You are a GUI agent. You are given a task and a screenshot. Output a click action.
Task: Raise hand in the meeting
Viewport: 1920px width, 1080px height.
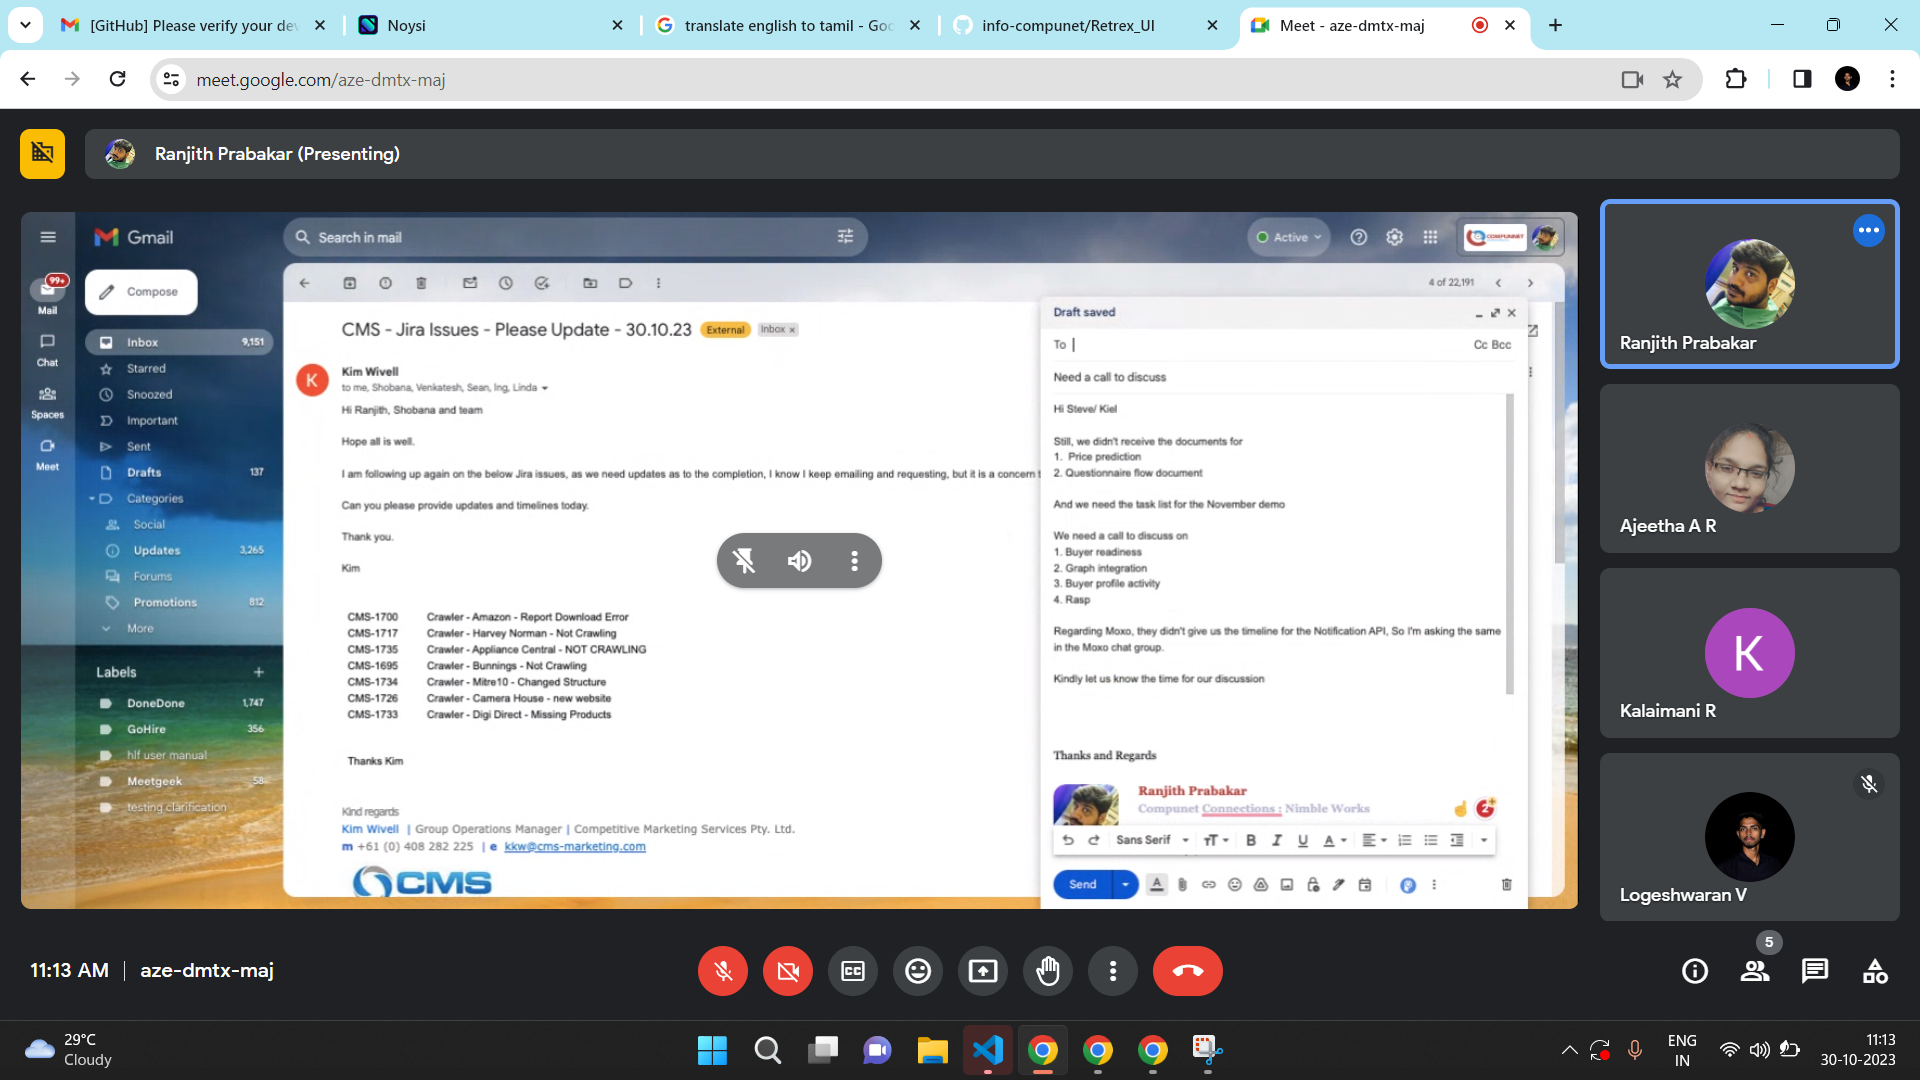coord(1047,971)
